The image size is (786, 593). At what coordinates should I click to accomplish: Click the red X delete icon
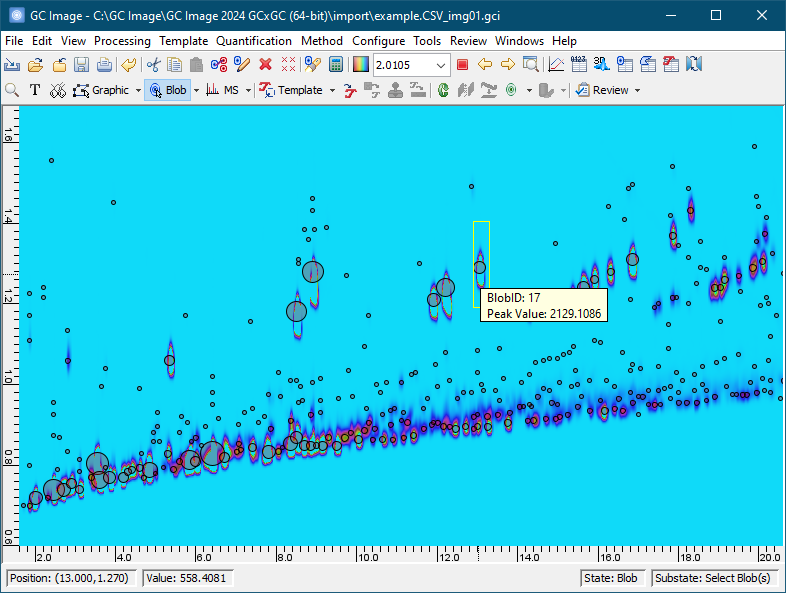tap(265, 65)
